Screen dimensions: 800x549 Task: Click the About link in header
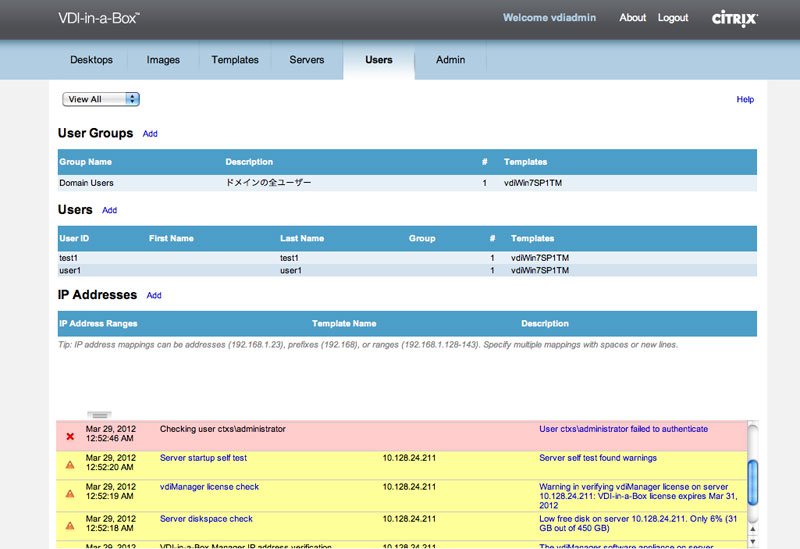pos(633,18)
